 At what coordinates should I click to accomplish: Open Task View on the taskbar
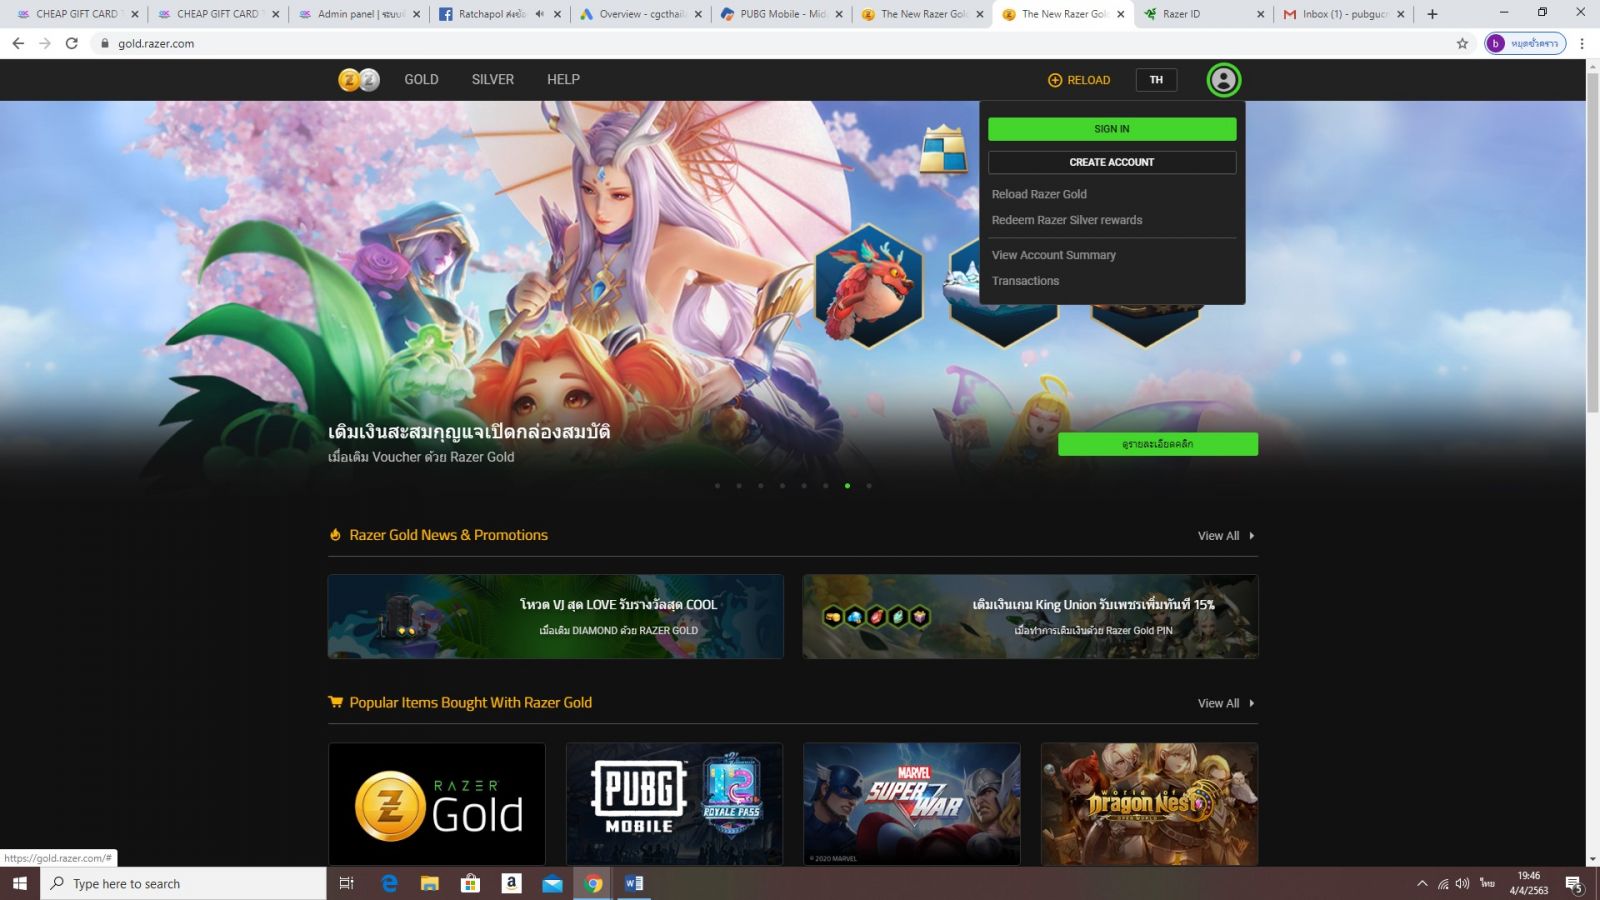pos(346,883)
